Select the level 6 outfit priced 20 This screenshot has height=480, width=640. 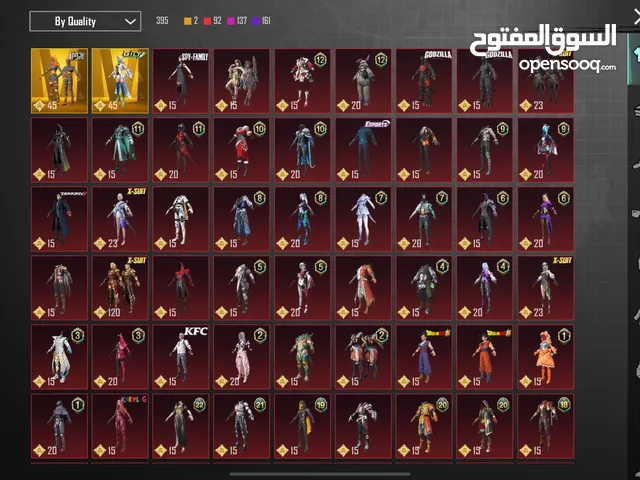tap(546, 219)
